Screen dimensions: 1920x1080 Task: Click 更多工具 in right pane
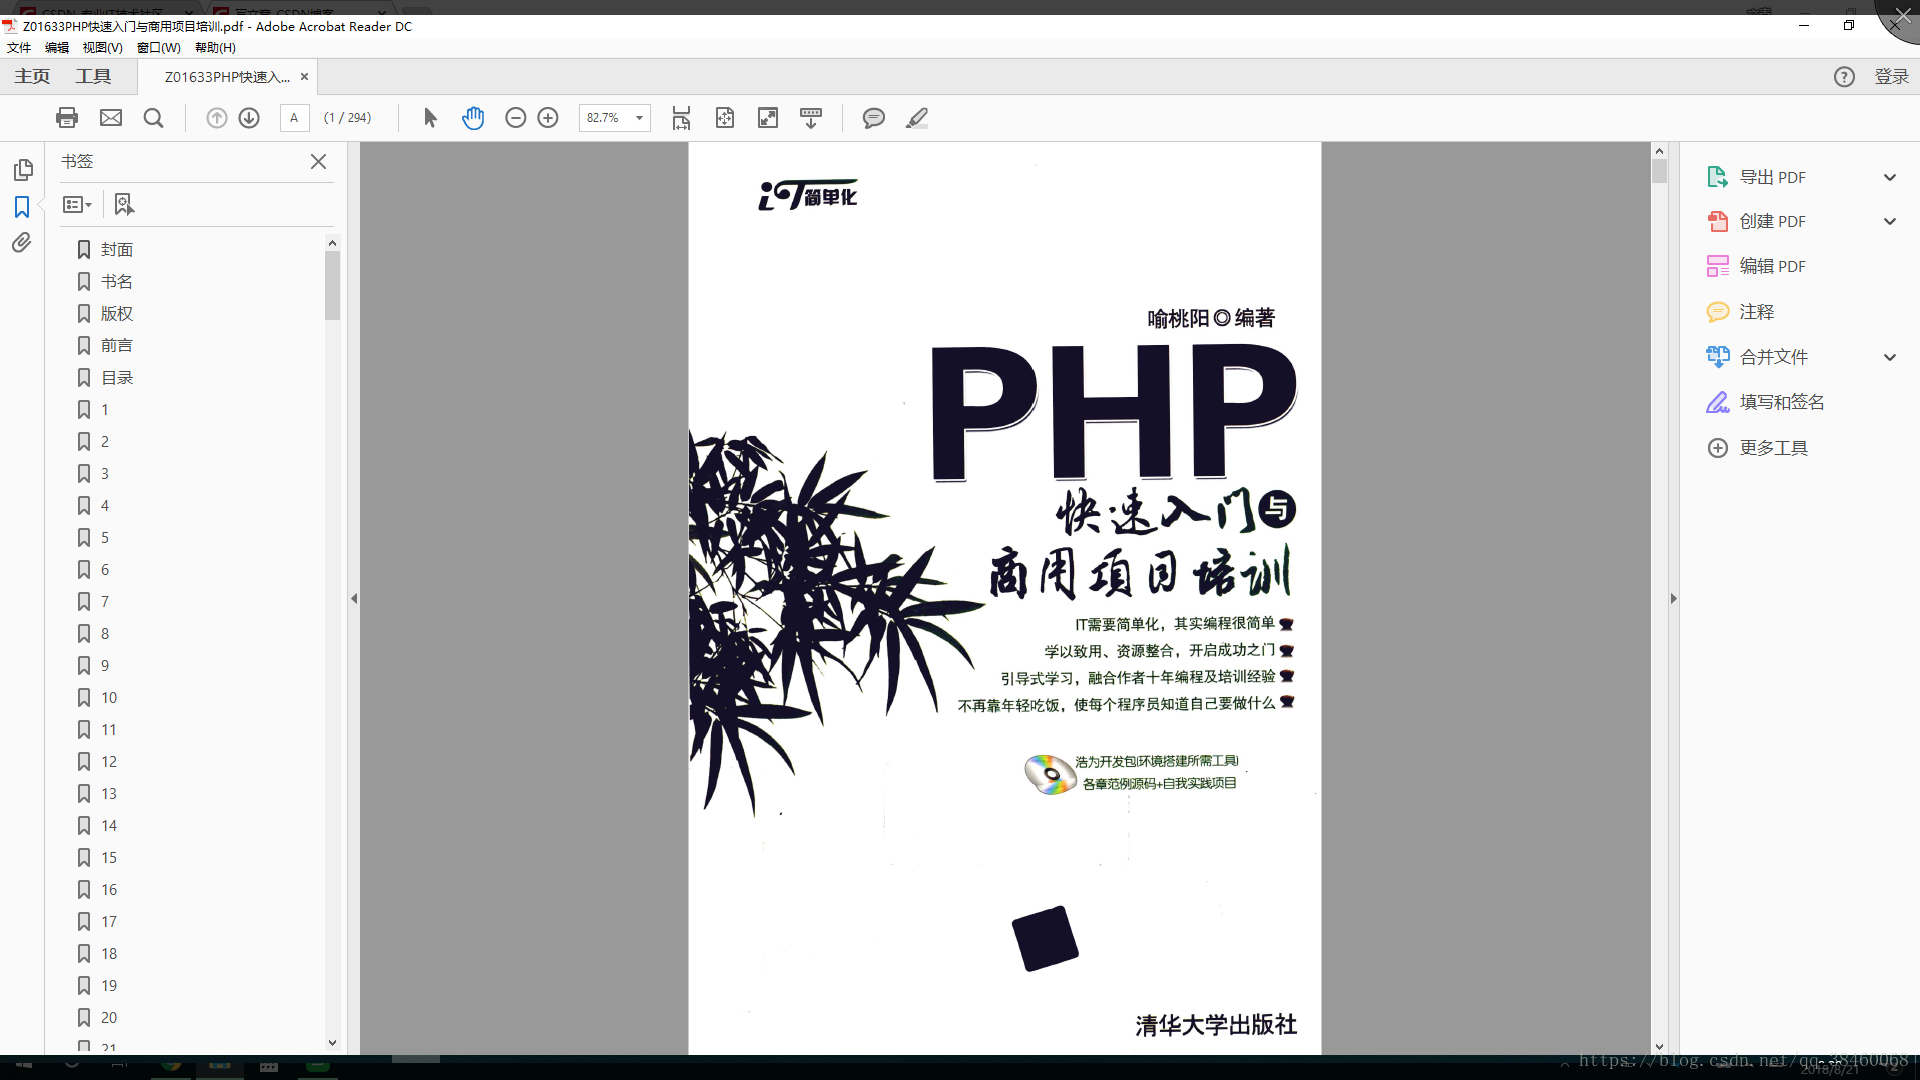[1773, 448]
